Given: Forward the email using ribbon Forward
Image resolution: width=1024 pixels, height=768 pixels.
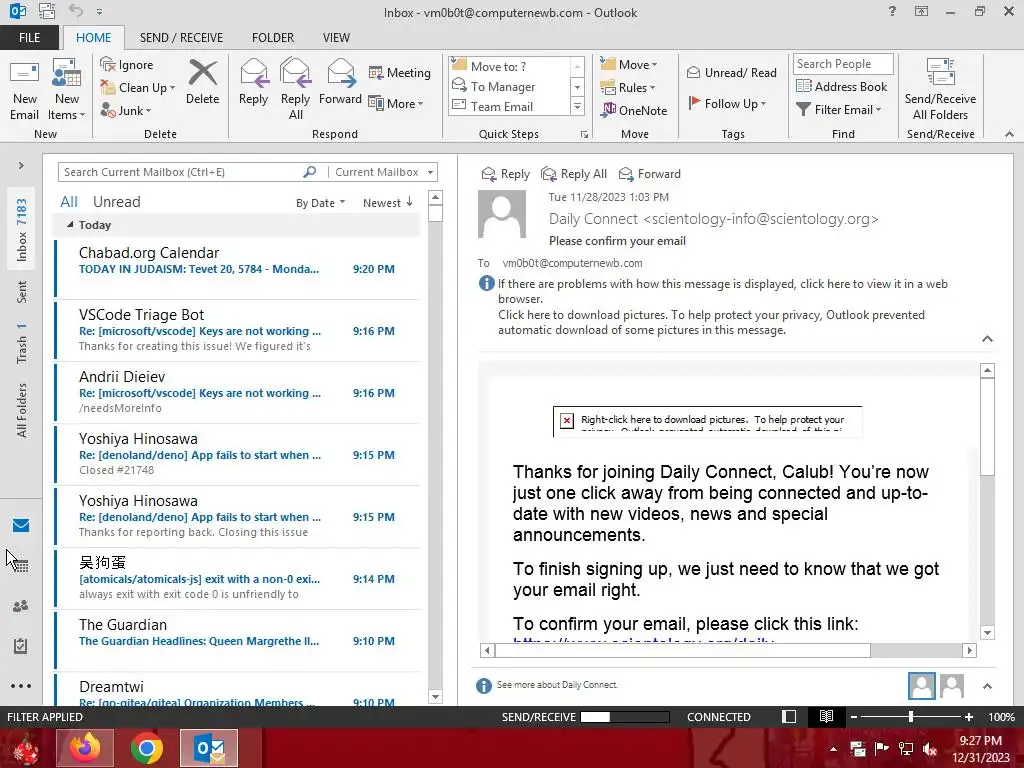Looking at the screenshot, I should pyautogui.click(x=340, y=83).
